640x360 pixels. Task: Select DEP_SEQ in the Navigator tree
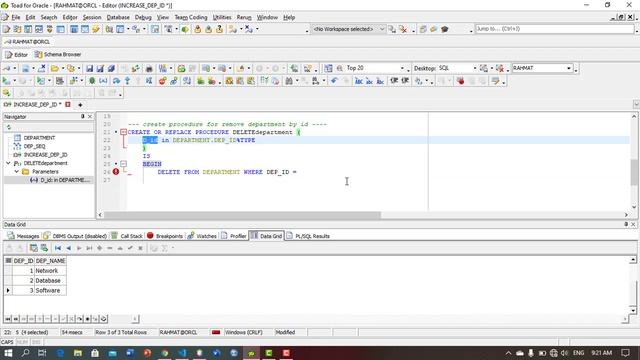pos(34,146)
